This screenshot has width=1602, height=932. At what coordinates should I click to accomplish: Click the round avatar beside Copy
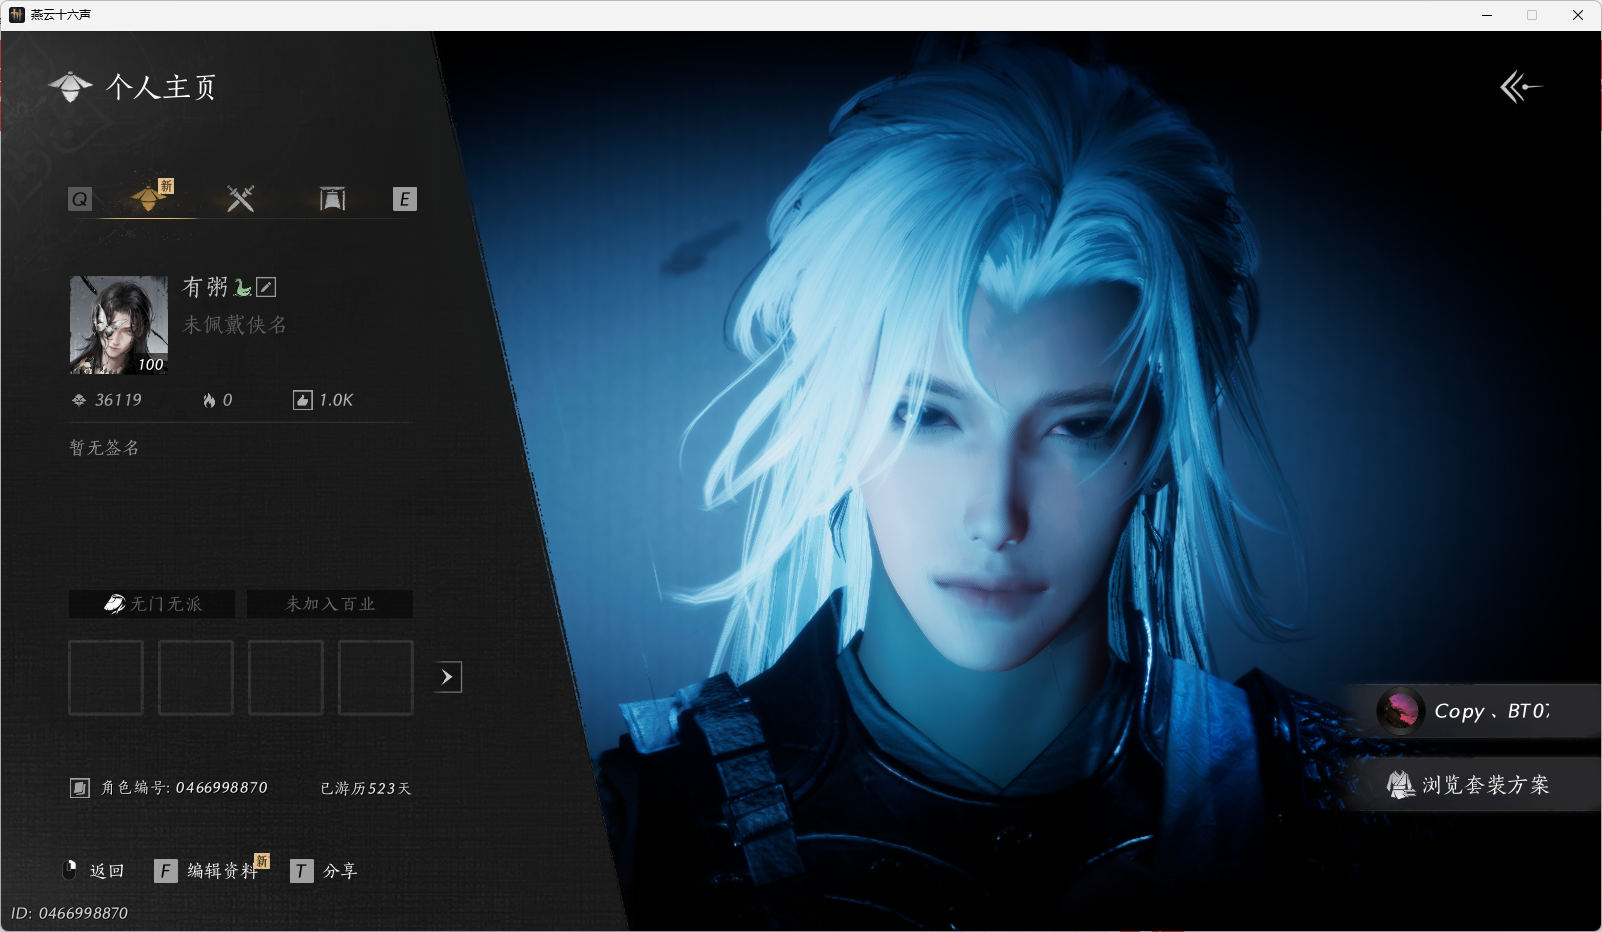click(1400, 711)
